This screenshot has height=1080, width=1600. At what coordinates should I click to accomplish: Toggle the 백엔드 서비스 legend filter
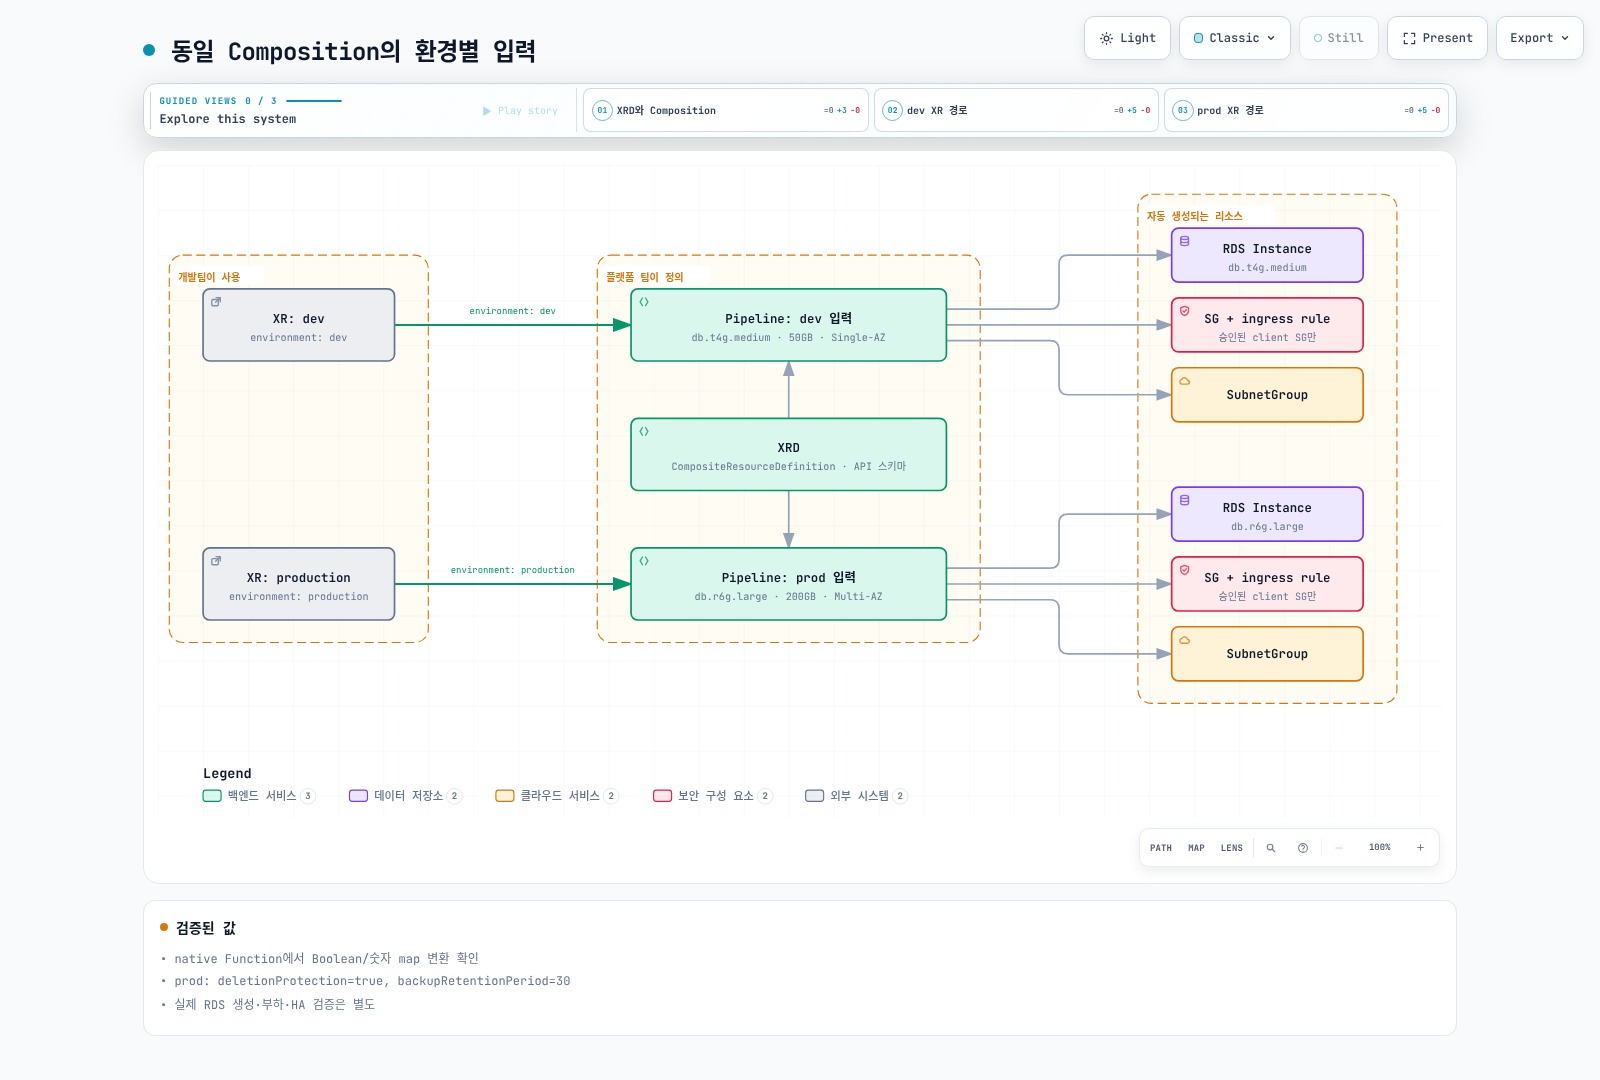click(259, 796)
